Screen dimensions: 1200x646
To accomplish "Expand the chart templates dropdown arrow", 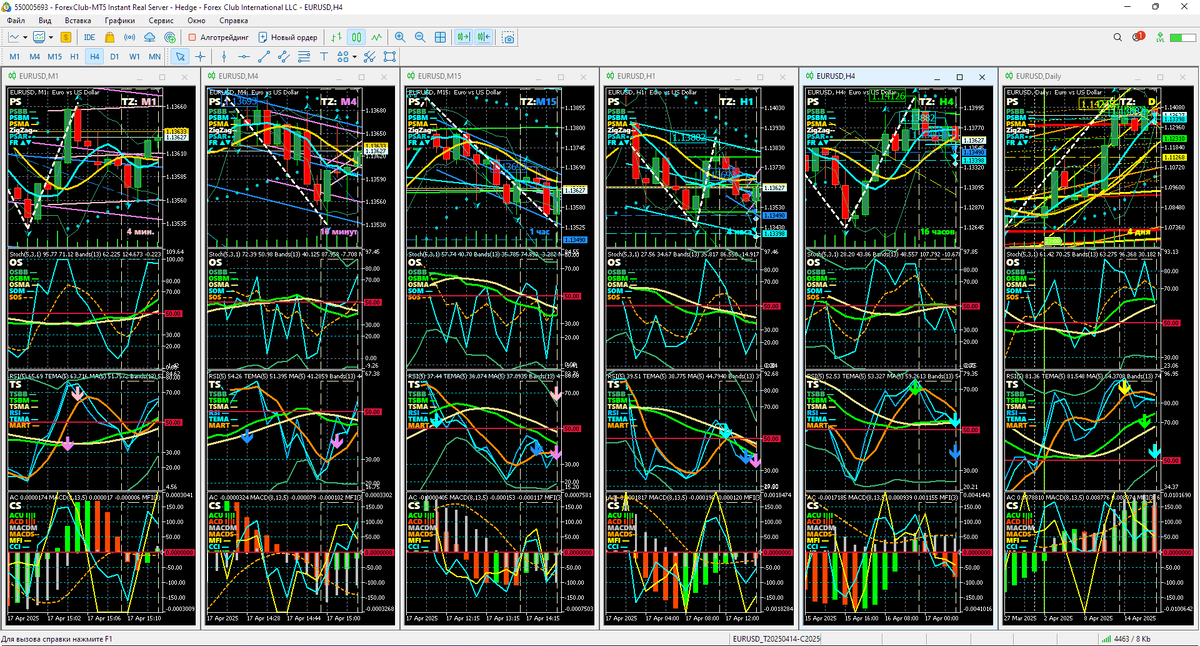I will coord(51,37).
